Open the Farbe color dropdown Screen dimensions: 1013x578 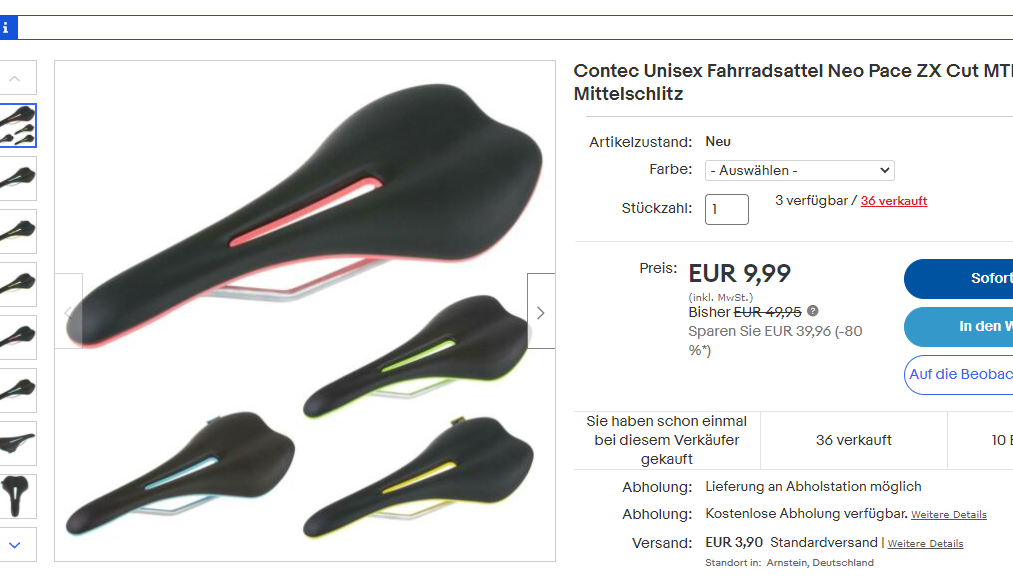(800, 170)
